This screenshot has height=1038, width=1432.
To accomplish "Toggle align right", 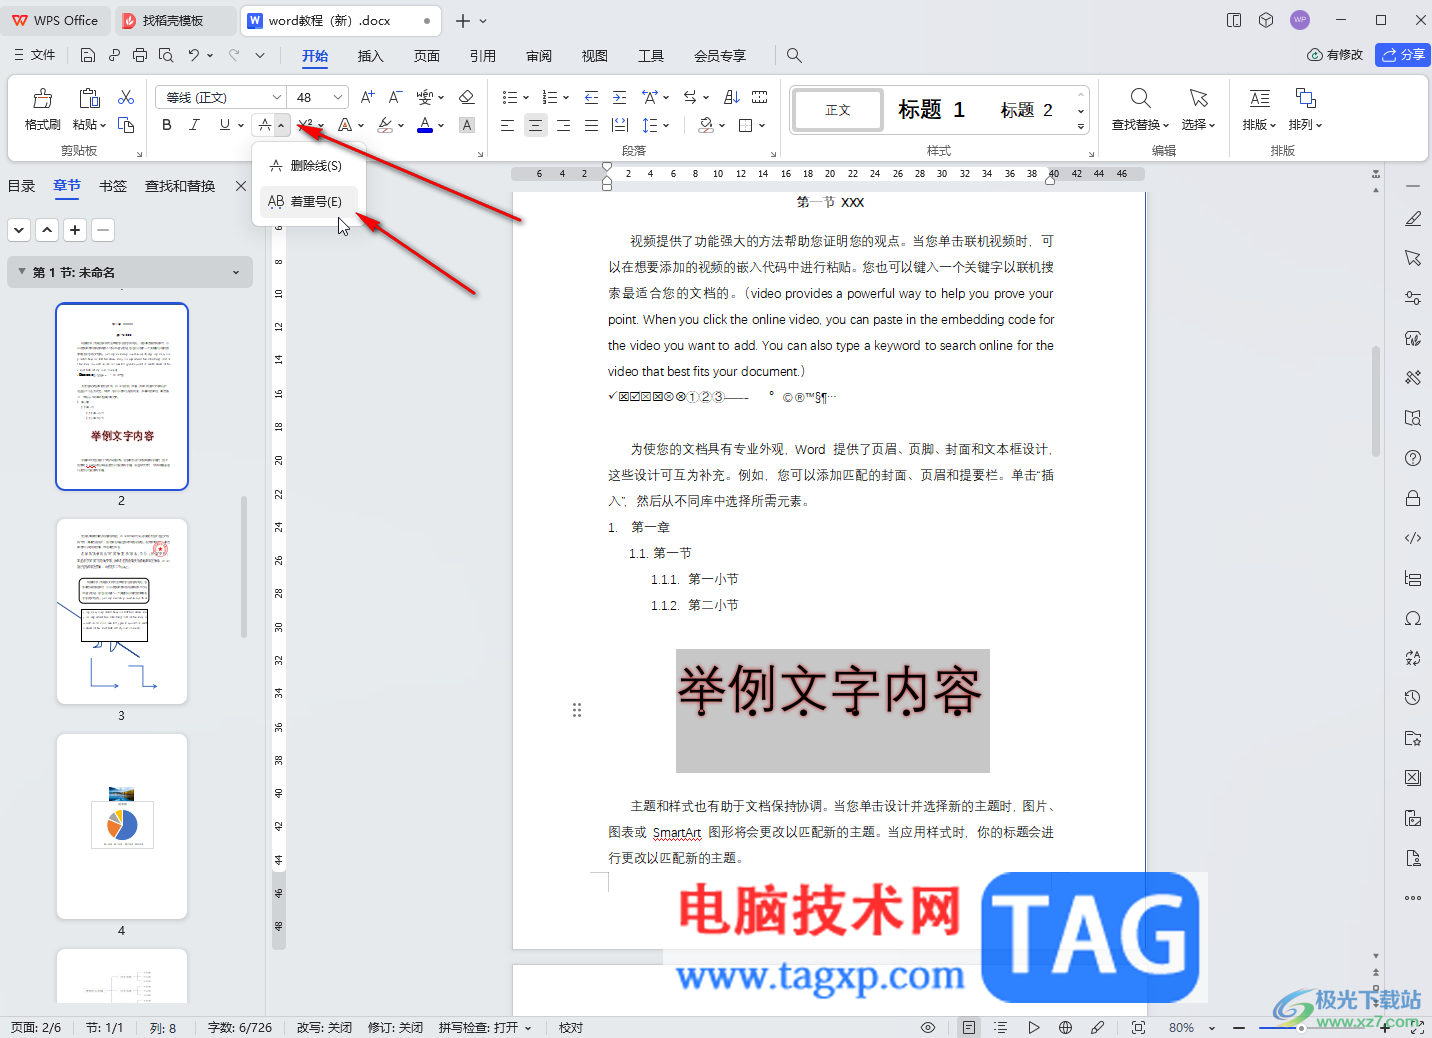I will coord(563,125).
